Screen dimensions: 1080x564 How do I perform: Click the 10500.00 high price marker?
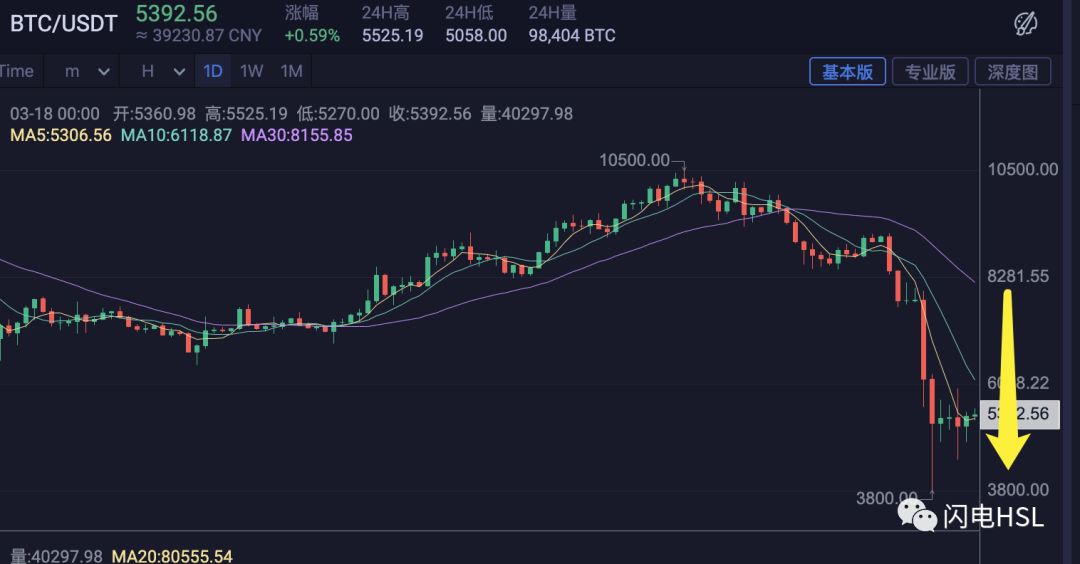pos(634,160)
